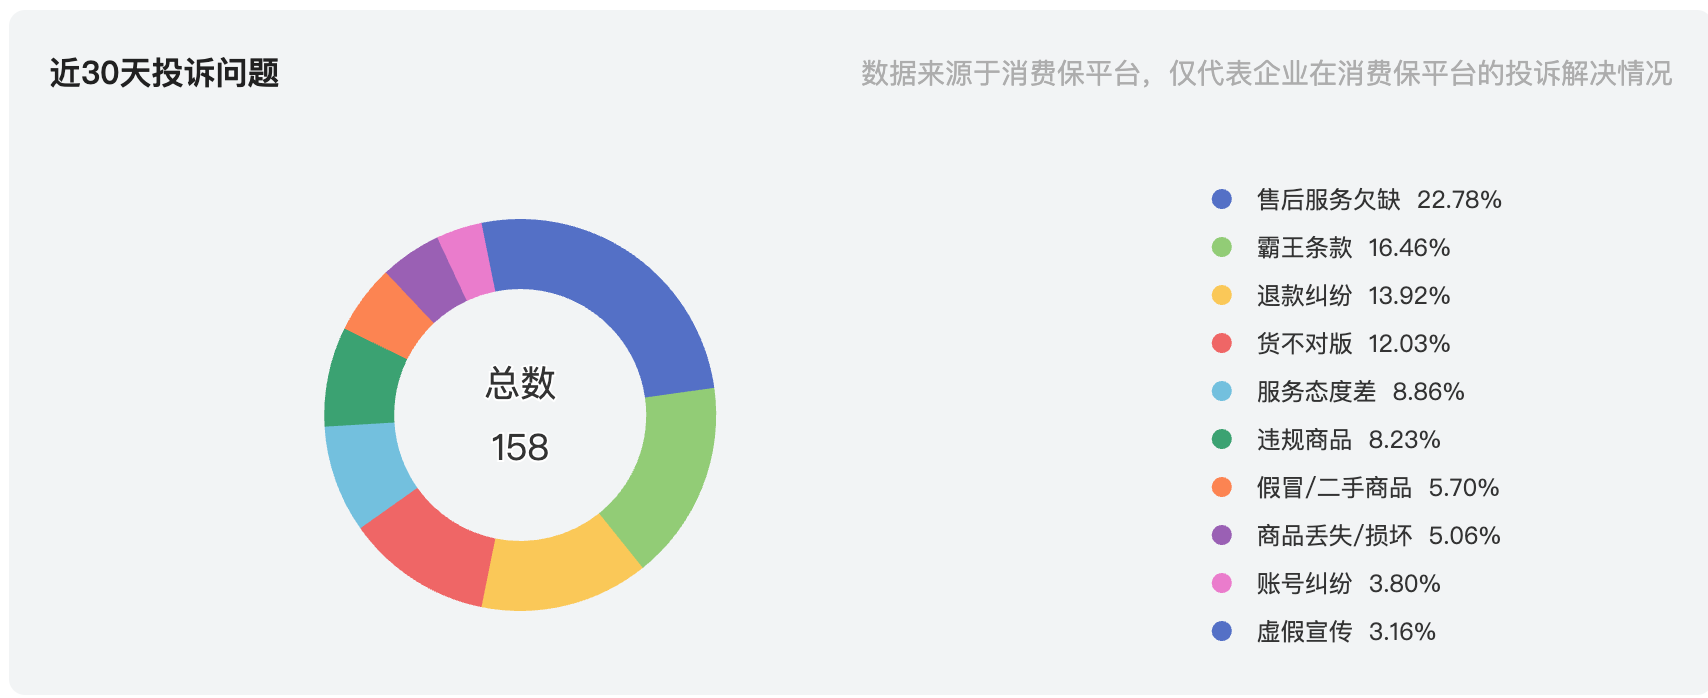1708x698 pixels.
Task: Toggle the 售后服务欠缺 legend dot
Action: point(1221,199)
